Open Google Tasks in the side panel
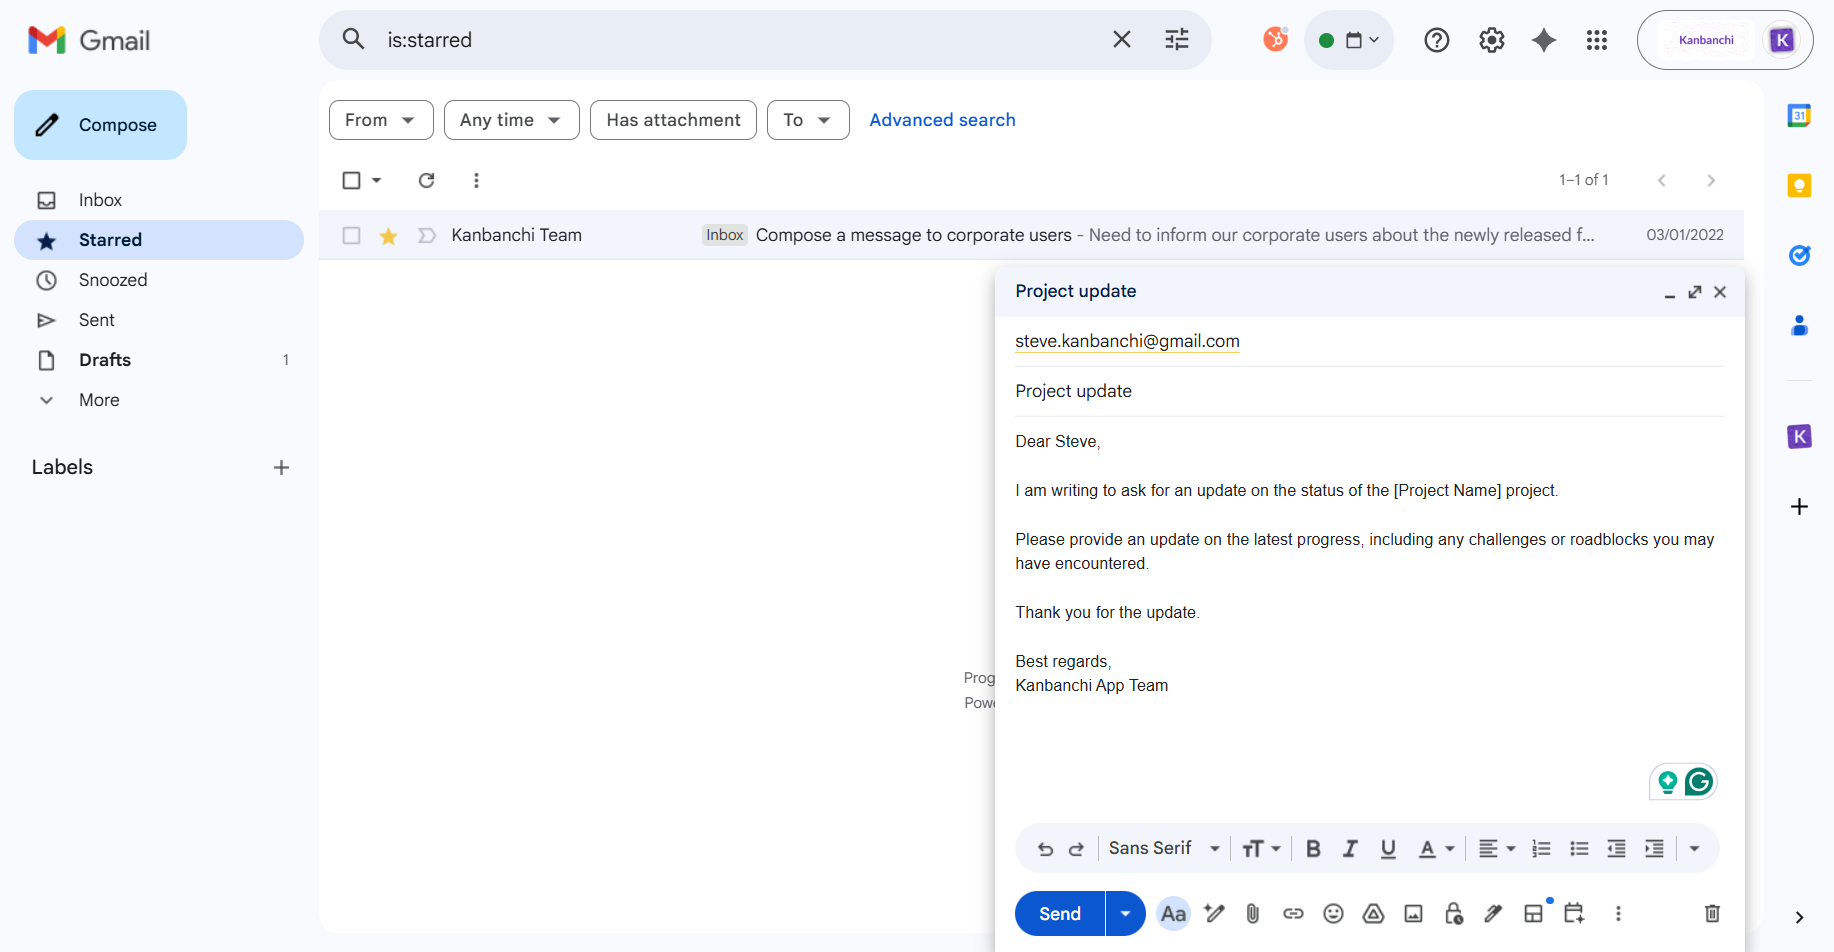The image size is (1834, 952). point(1799,255)
